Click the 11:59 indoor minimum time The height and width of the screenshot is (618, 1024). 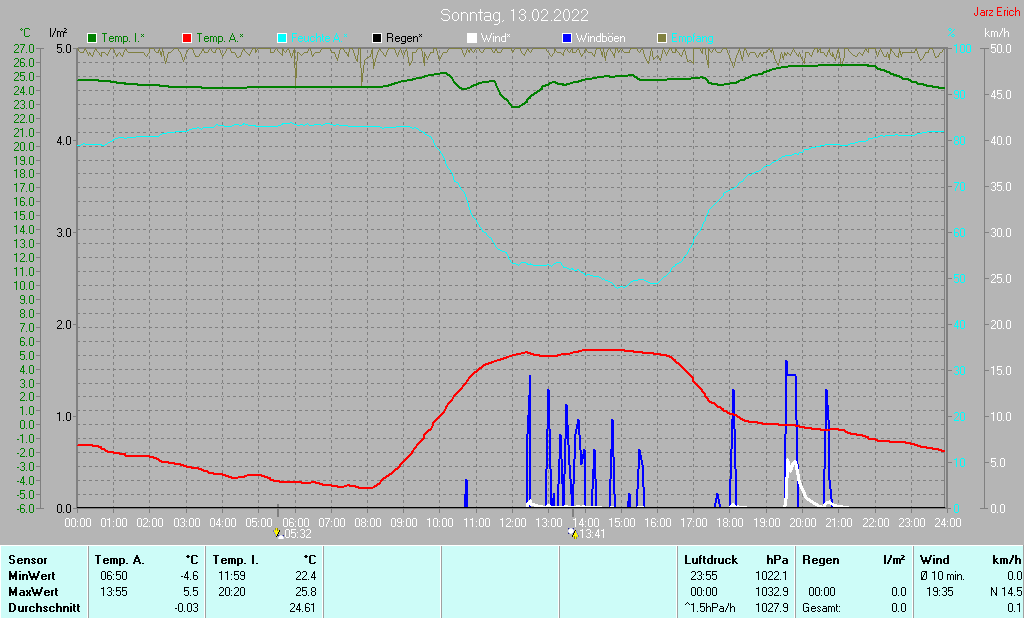coord(232,576)
